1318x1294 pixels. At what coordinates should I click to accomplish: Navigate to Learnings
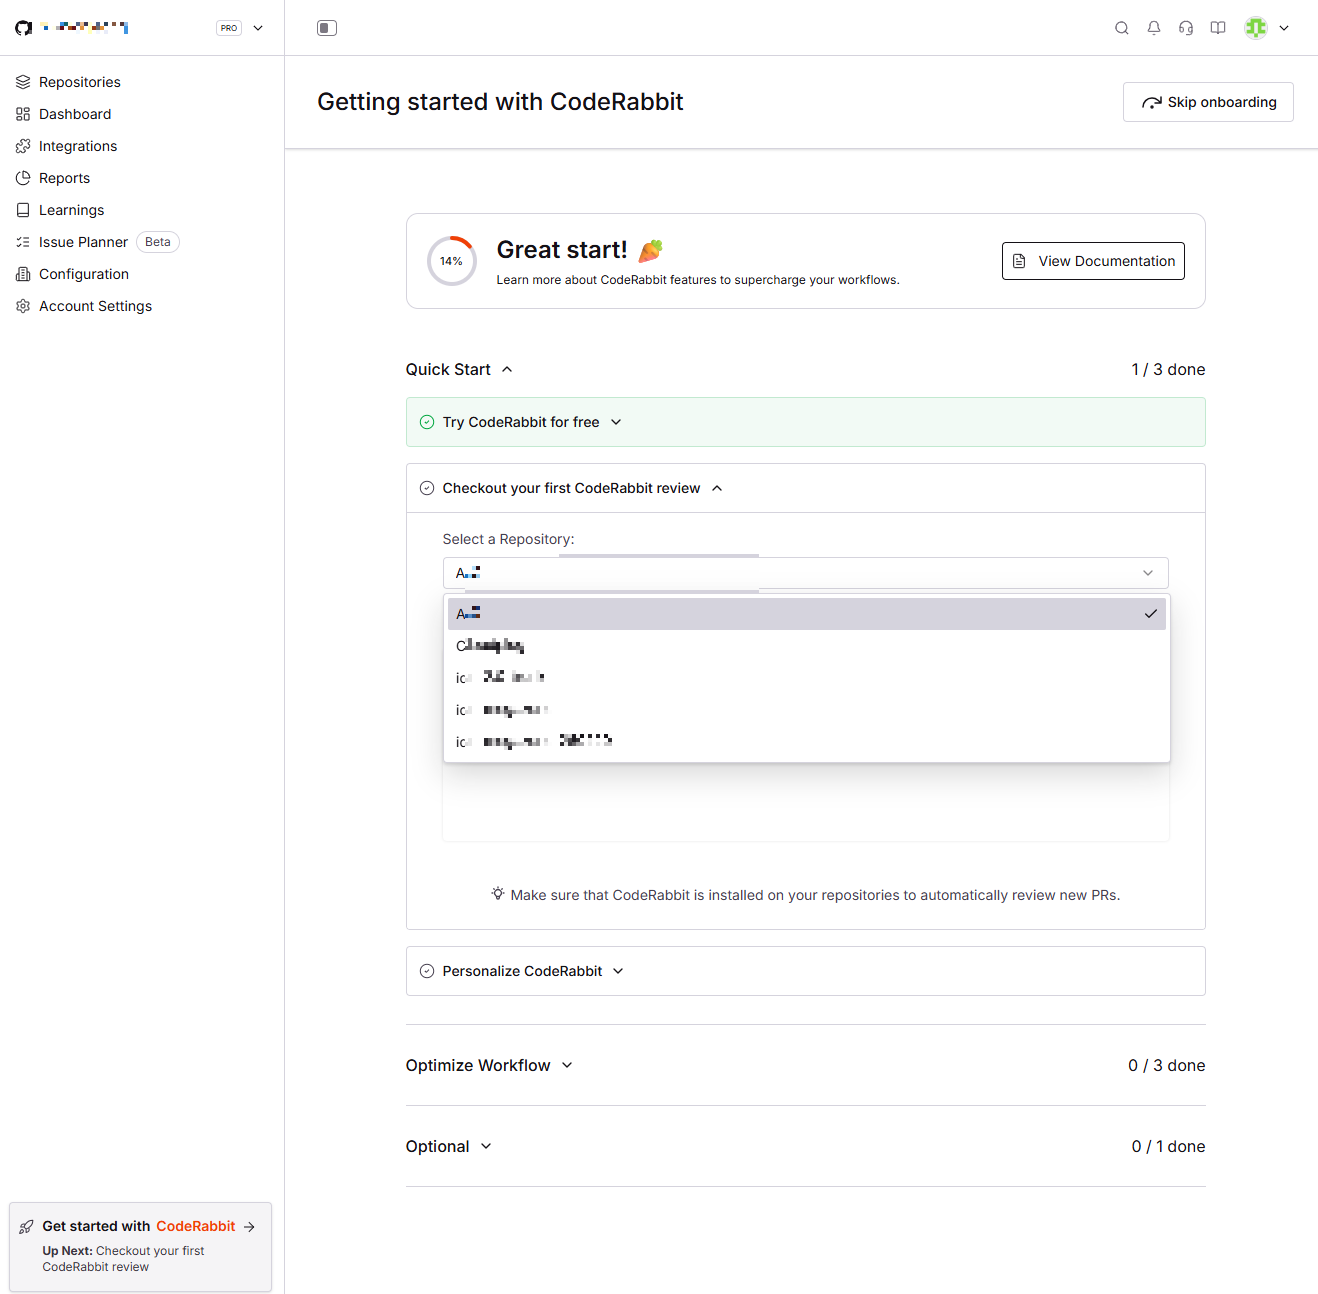point(71,210)
